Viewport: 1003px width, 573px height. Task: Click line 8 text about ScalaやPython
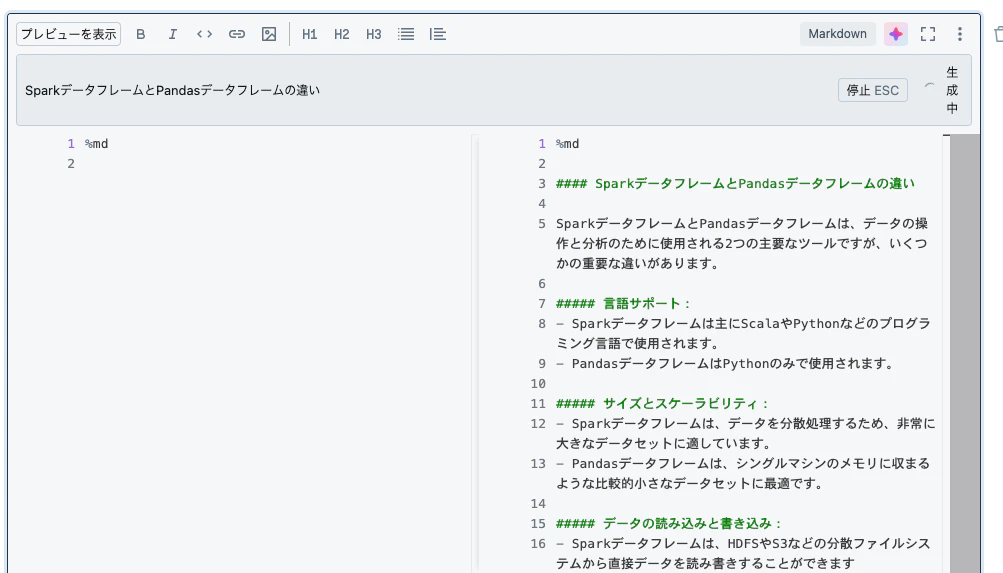point(743,333)
